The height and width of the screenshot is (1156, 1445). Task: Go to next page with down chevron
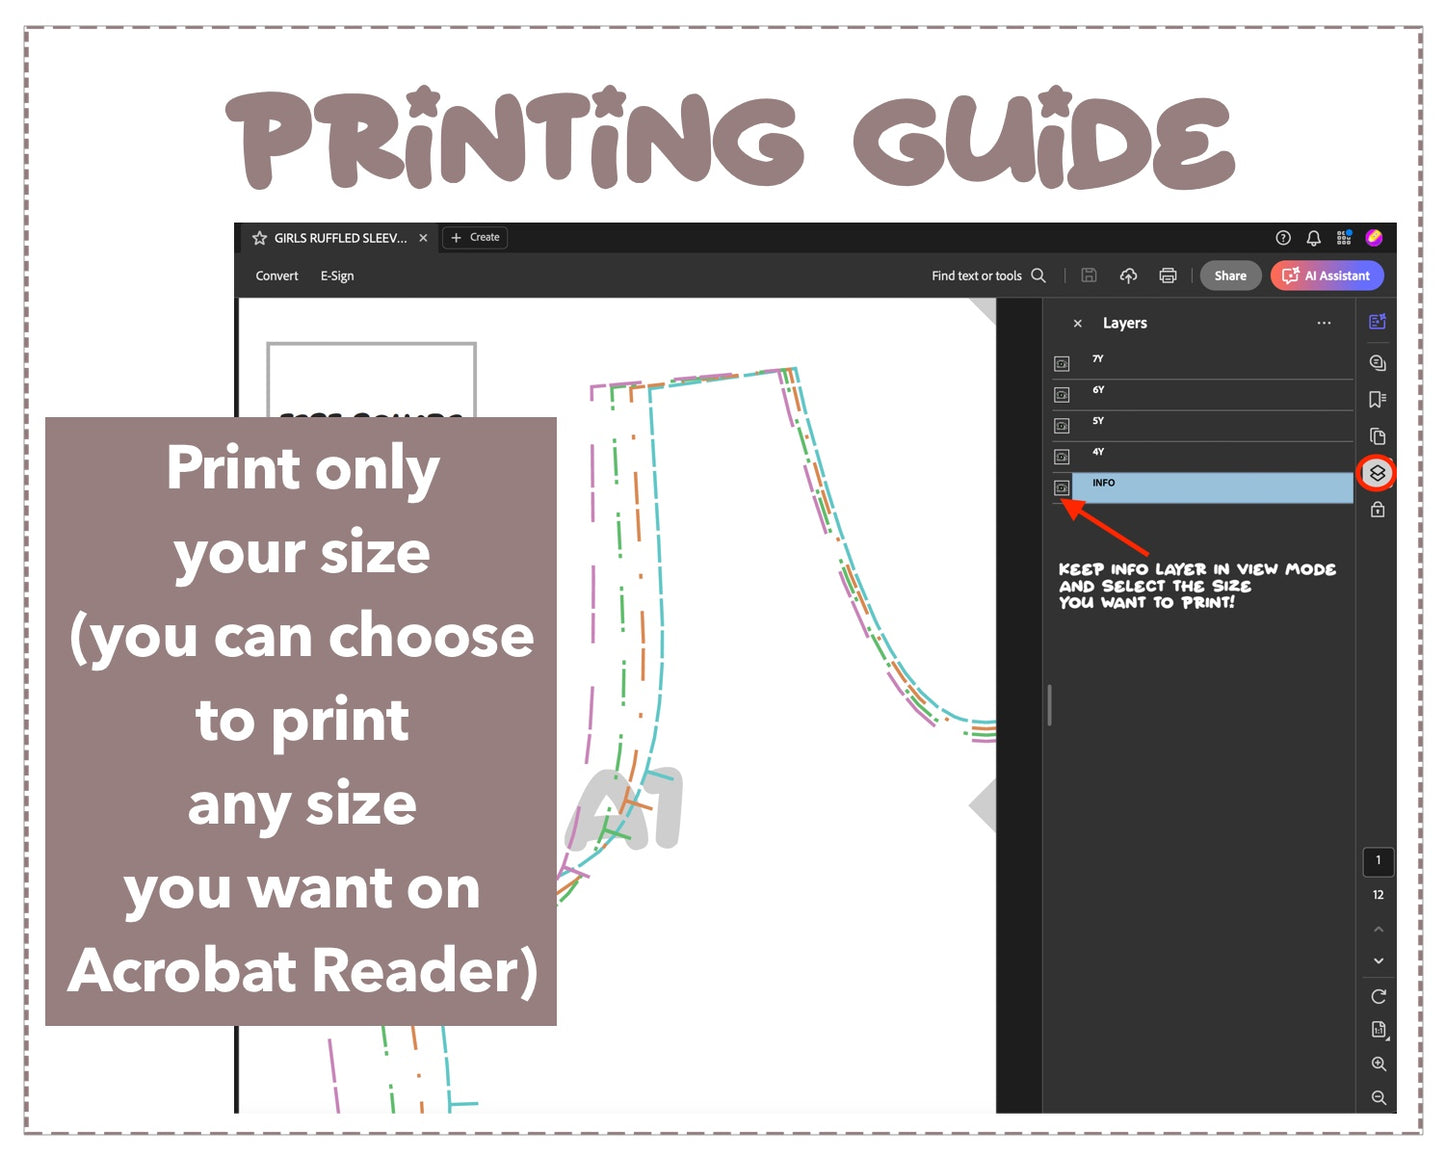click(x=1378, y=961)
